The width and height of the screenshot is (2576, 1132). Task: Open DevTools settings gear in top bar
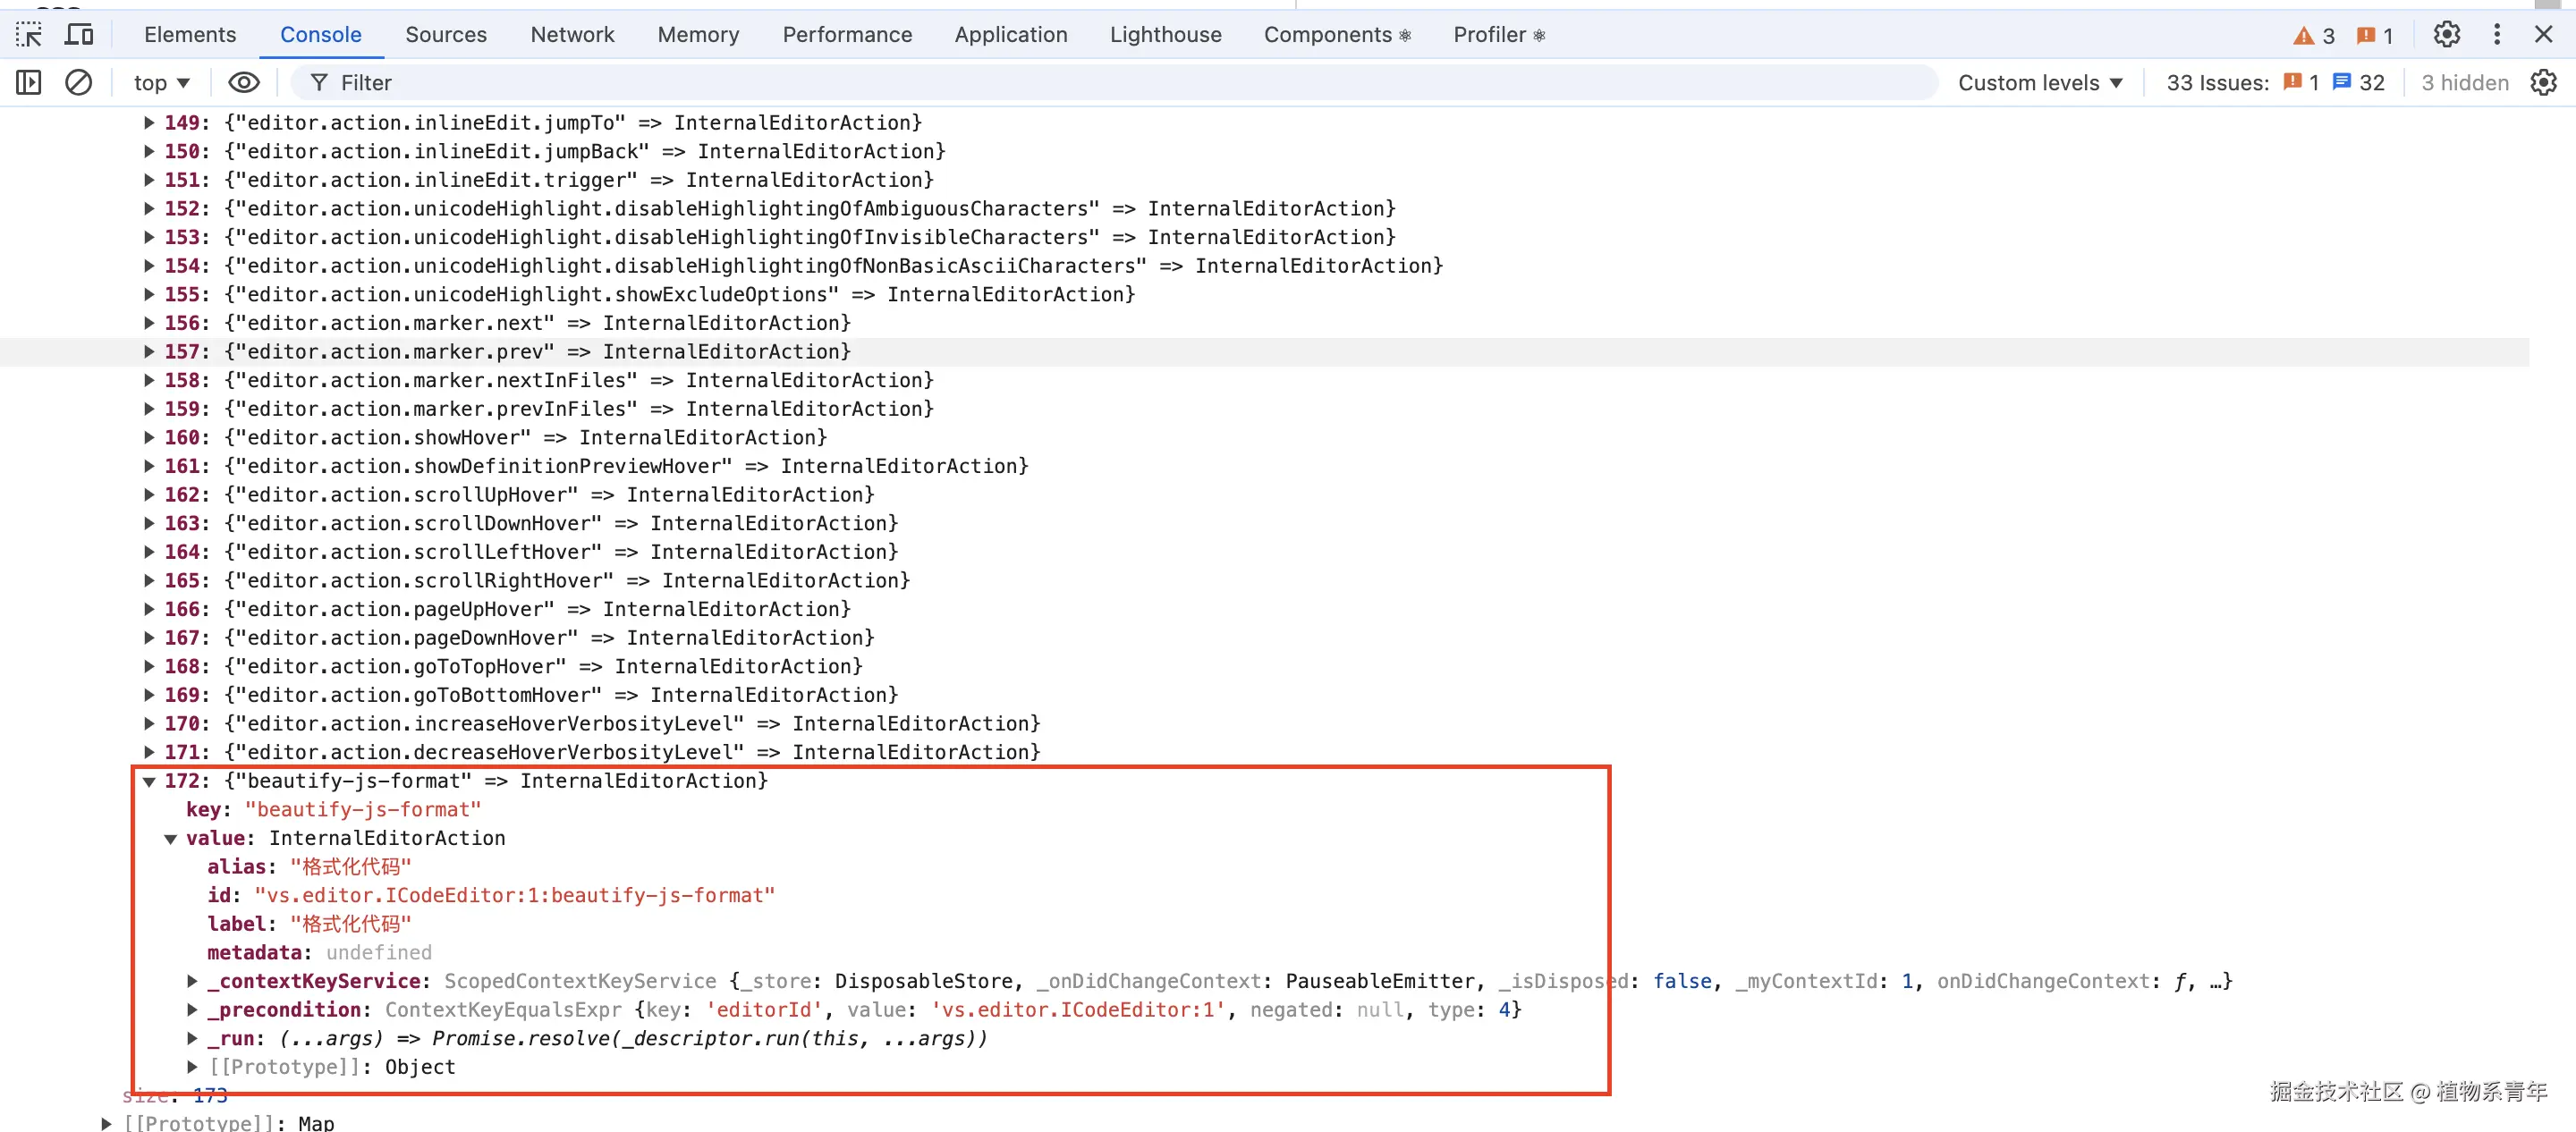tap(2446, 35)
